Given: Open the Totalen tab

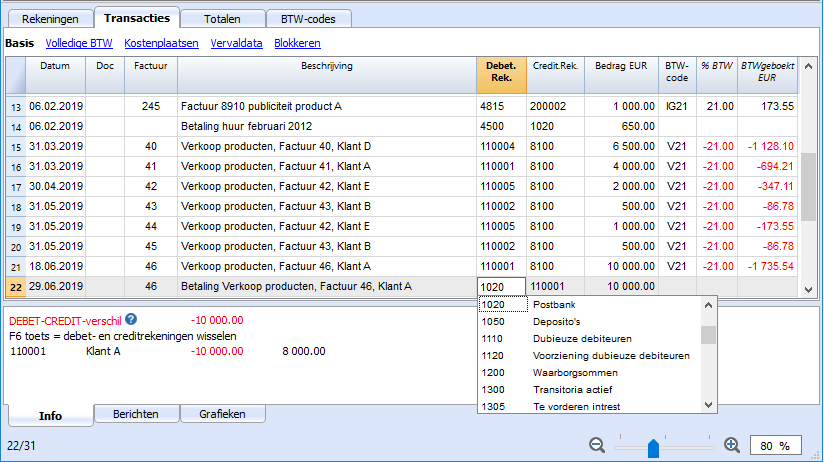Looking at the screenshot, I should tap(222, 19).
